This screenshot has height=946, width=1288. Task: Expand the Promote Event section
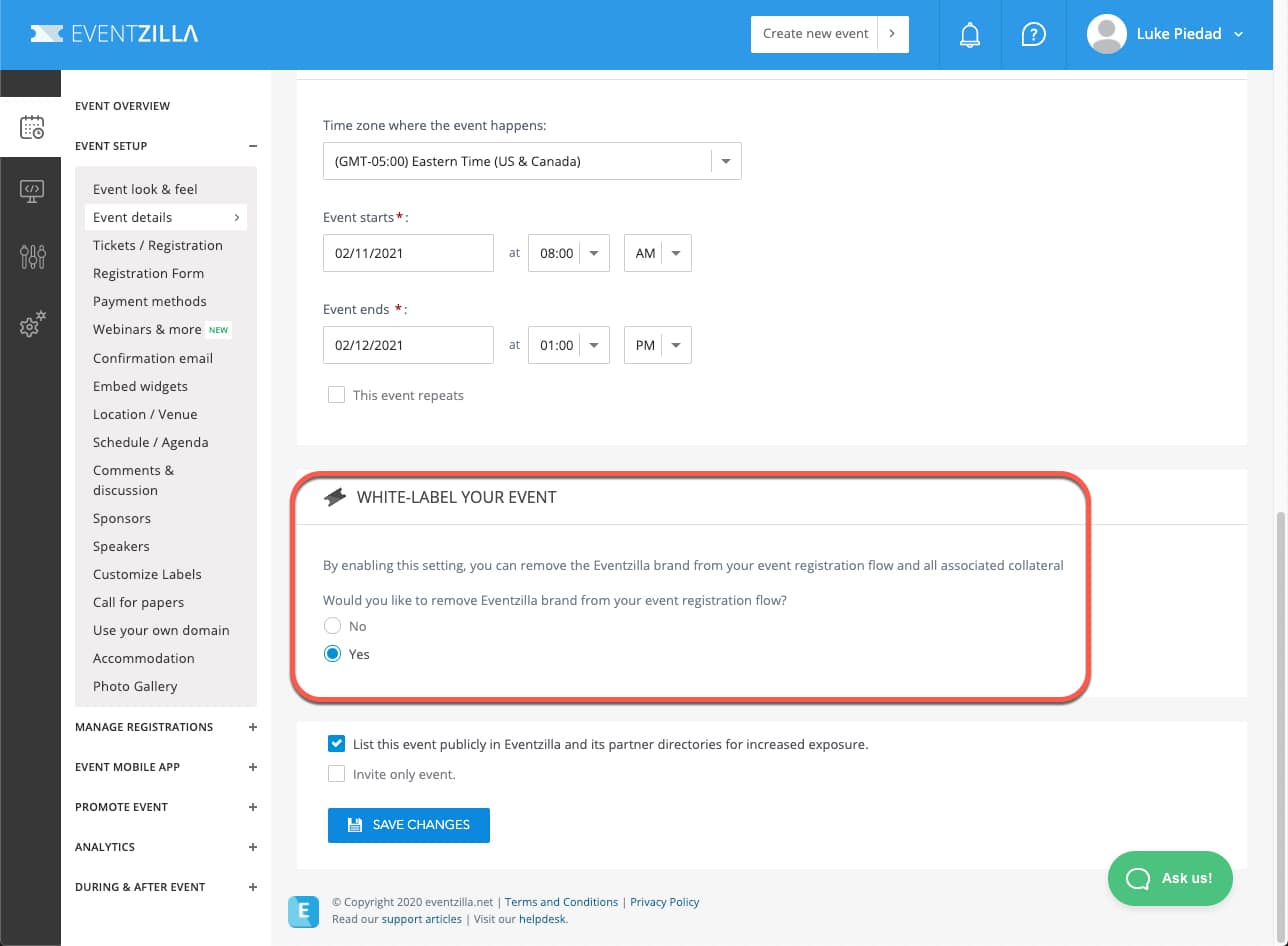(x=253, y=807)
